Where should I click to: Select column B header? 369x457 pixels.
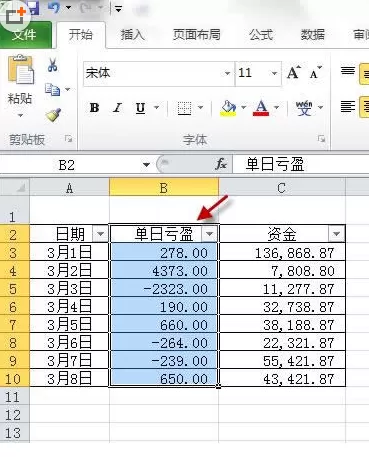(164, 188)
